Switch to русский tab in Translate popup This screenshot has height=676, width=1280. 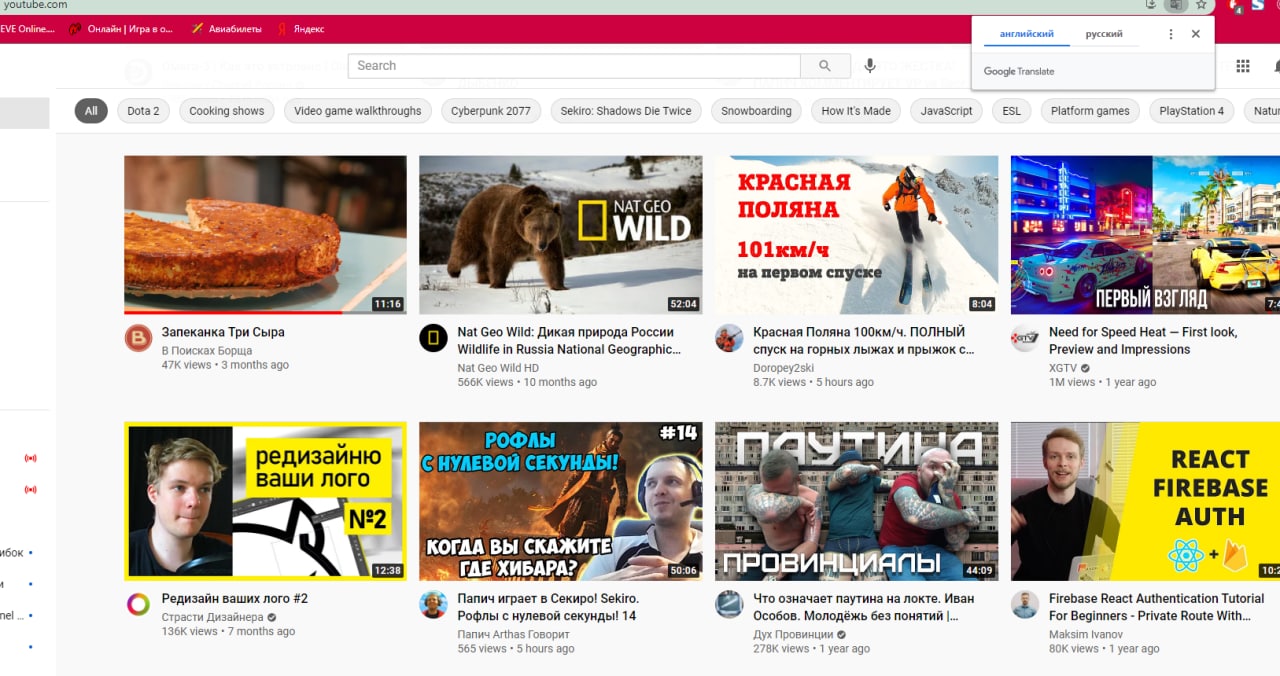tap(1104, 34)
